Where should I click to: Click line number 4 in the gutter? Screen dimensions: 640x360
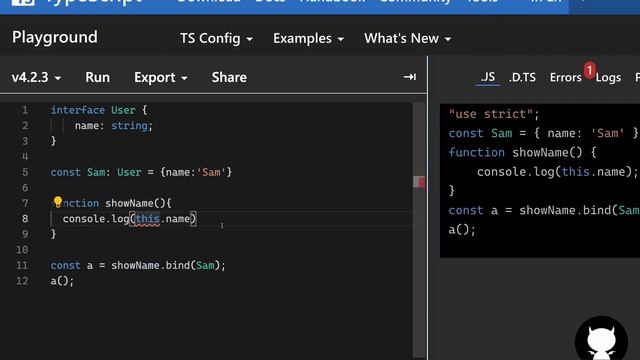tap(24, 156)
